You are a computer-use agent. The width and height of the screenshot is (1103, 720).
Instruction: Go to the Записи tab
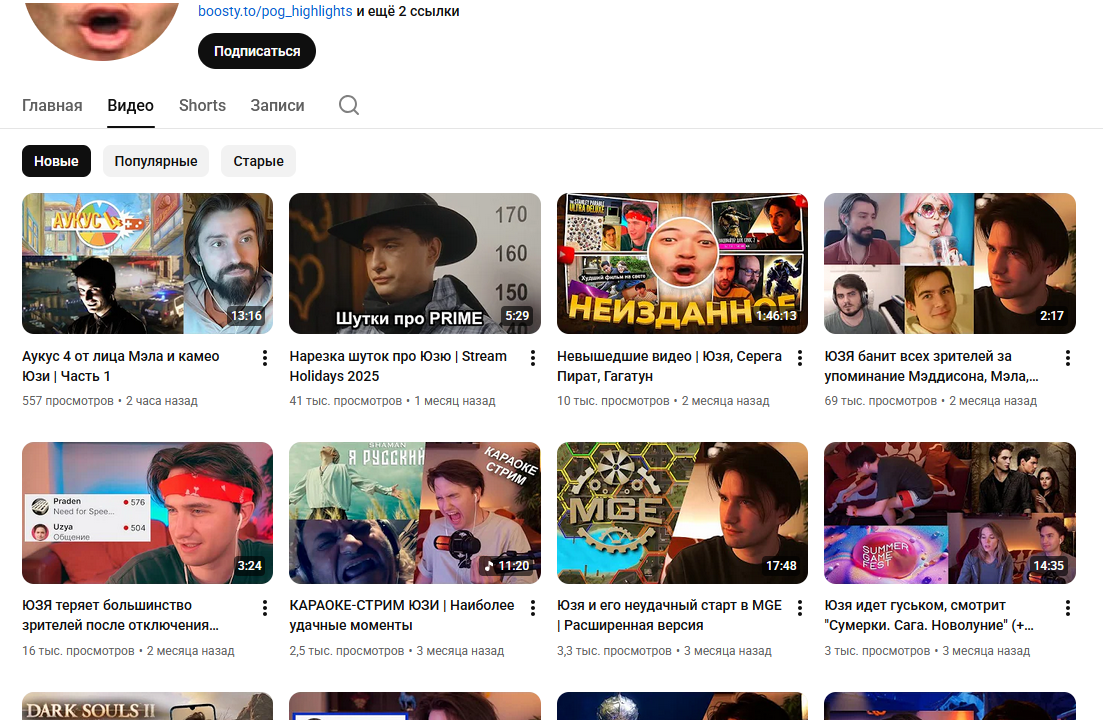[x=277, y=105]
